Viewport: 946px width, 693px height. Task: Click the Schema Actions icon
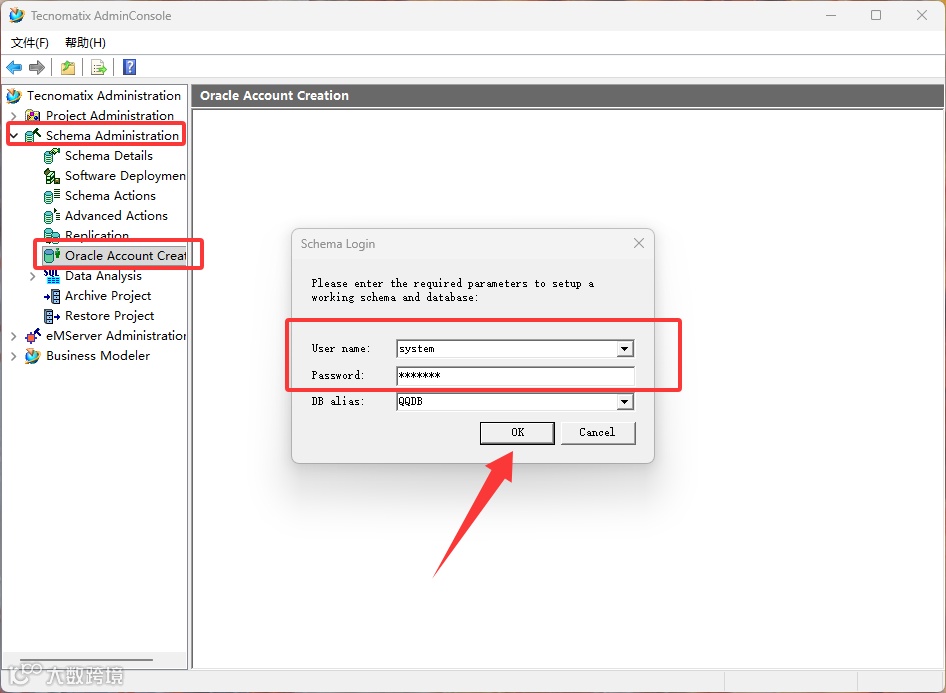point(52,196)
